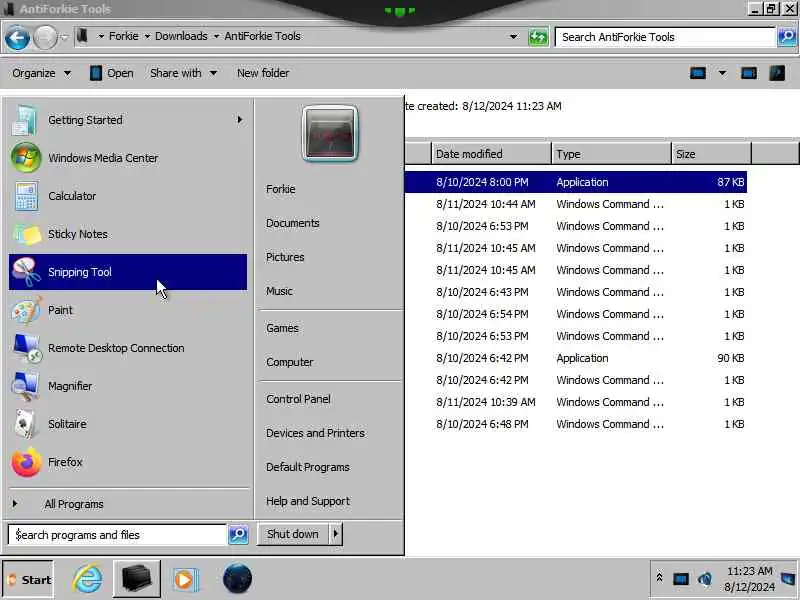The width and height of the screenshot is (800, 600).
Task: Open the Shut down options arrow
Action: pos(336,534)
